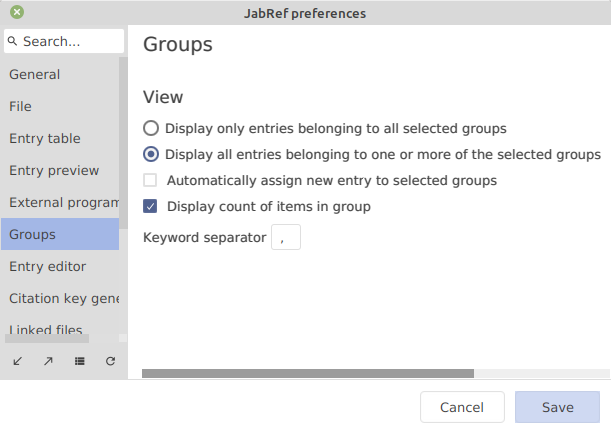Open the General preferences section
Image resolution: width=611 pixels, height=434 pixels.
pyautogui.click(x=35, y=74)
